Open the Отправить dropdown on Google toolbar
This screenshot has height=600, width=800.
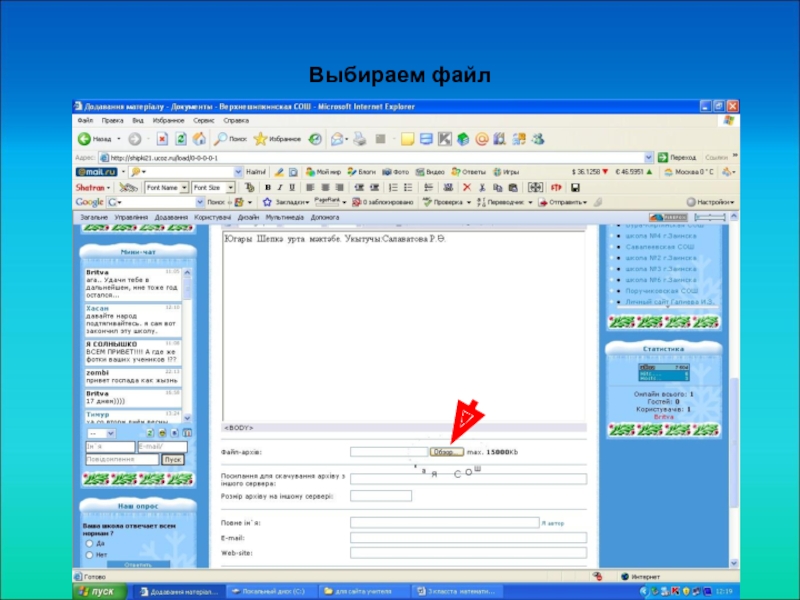[563, 202]
